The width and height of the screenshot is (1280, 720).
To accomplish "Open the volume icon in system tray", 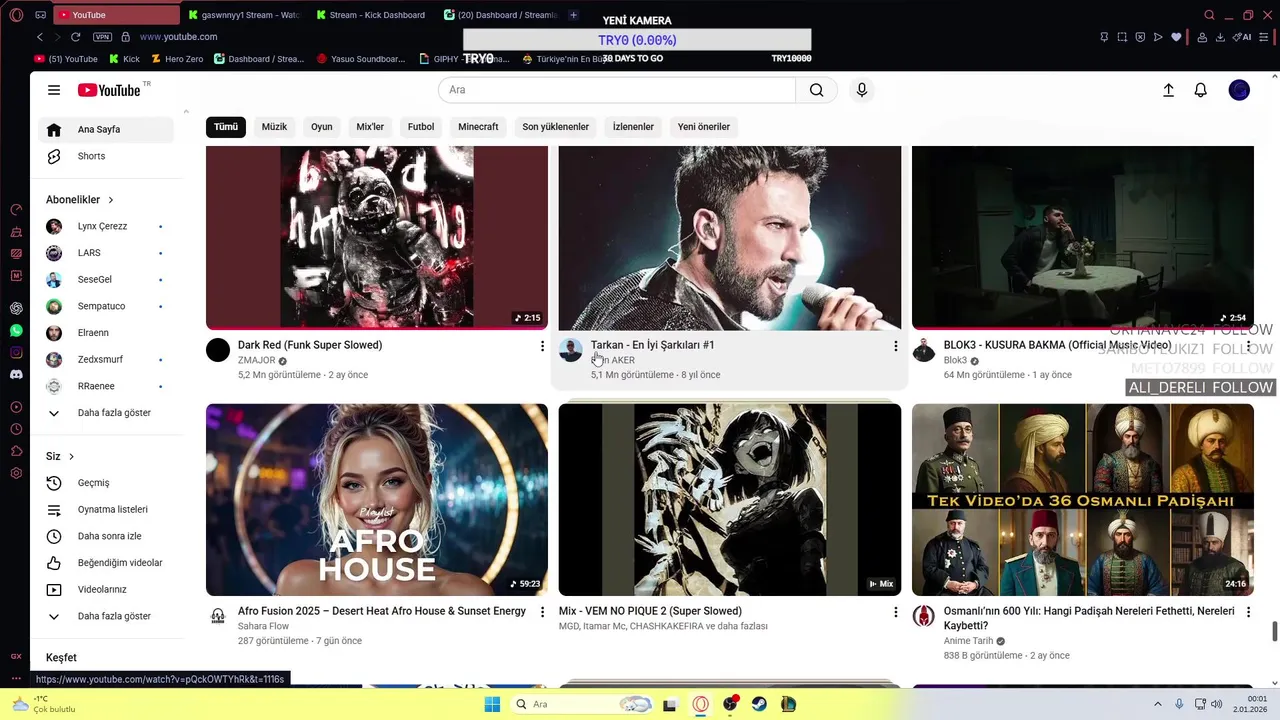I will (x=1217, y=704).
